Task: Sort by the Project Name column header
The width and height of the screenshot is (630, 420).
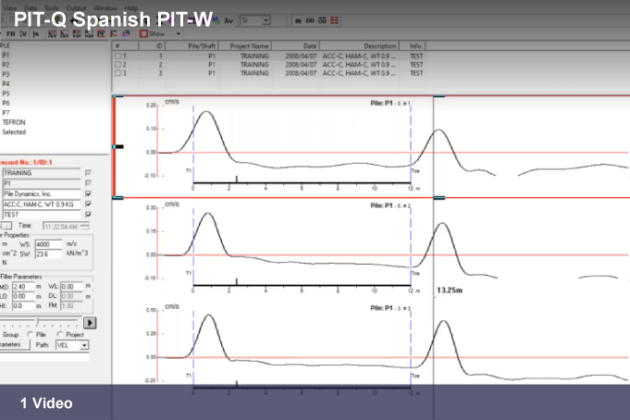Action: [245, 46]
